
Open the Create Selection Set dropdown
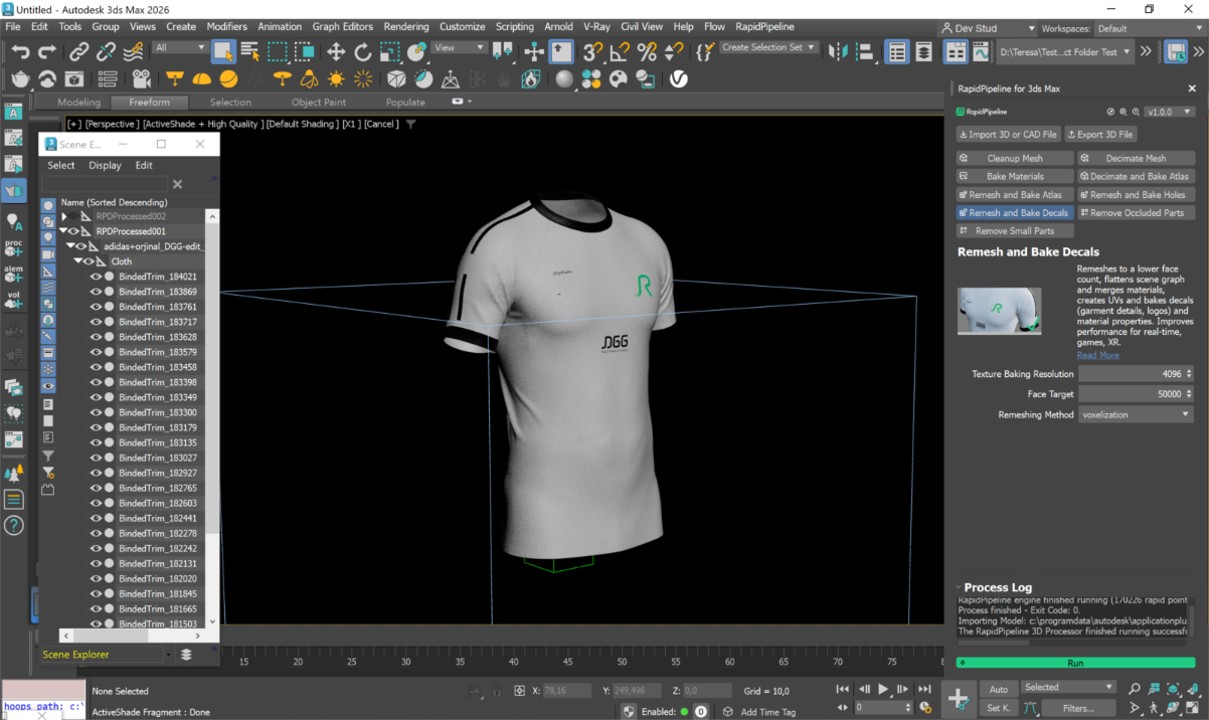tap(768, 48)
